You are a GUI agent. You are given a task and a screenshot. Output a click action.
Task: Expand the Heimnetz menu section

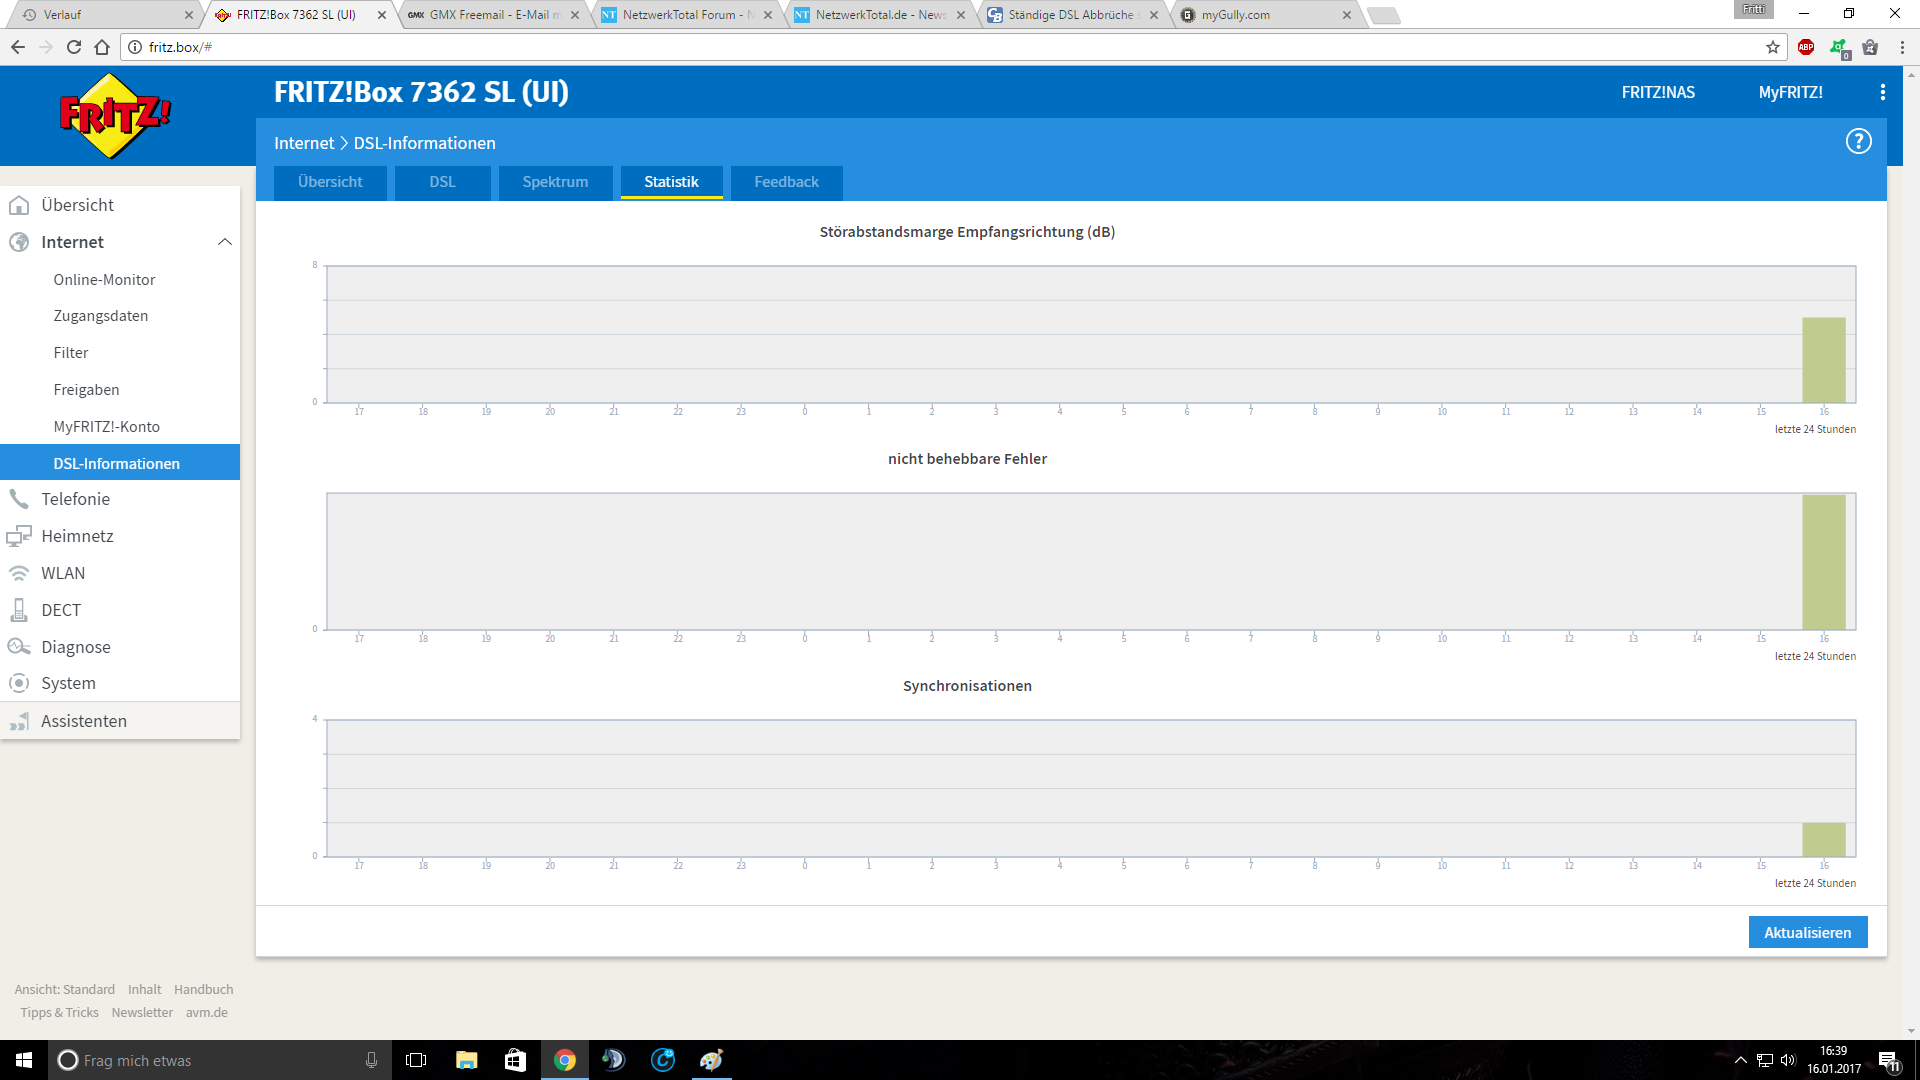(77, 536)
